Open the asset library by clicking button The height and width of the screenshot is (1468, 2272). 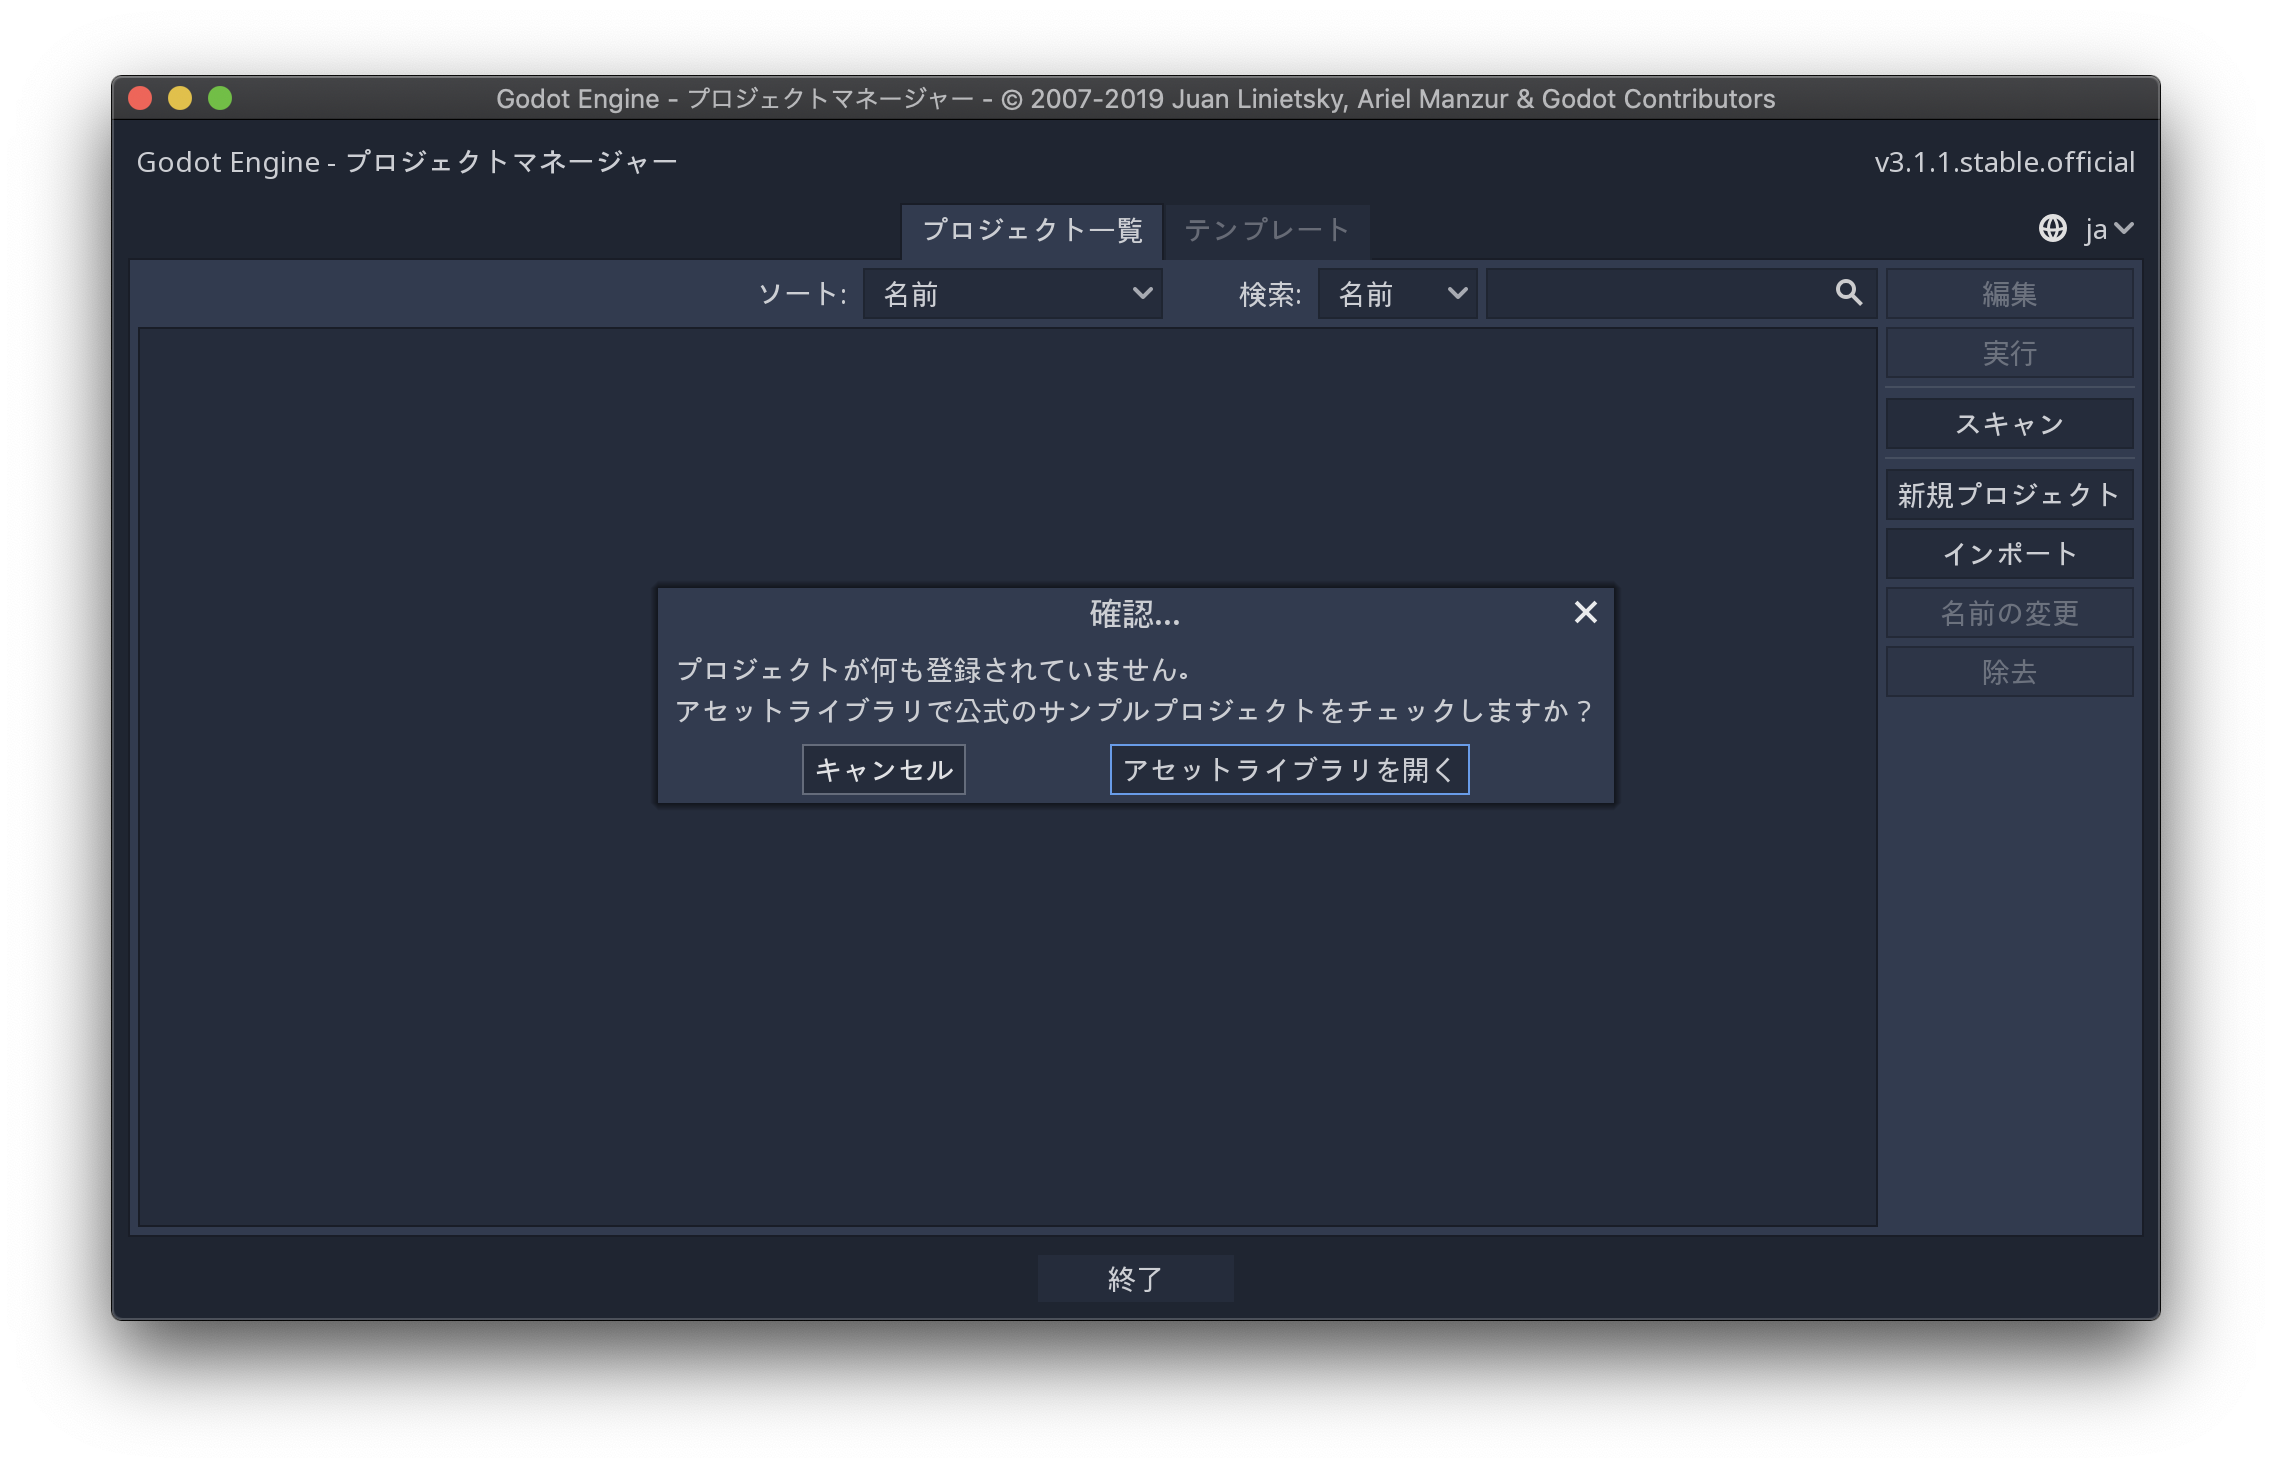1290,767
